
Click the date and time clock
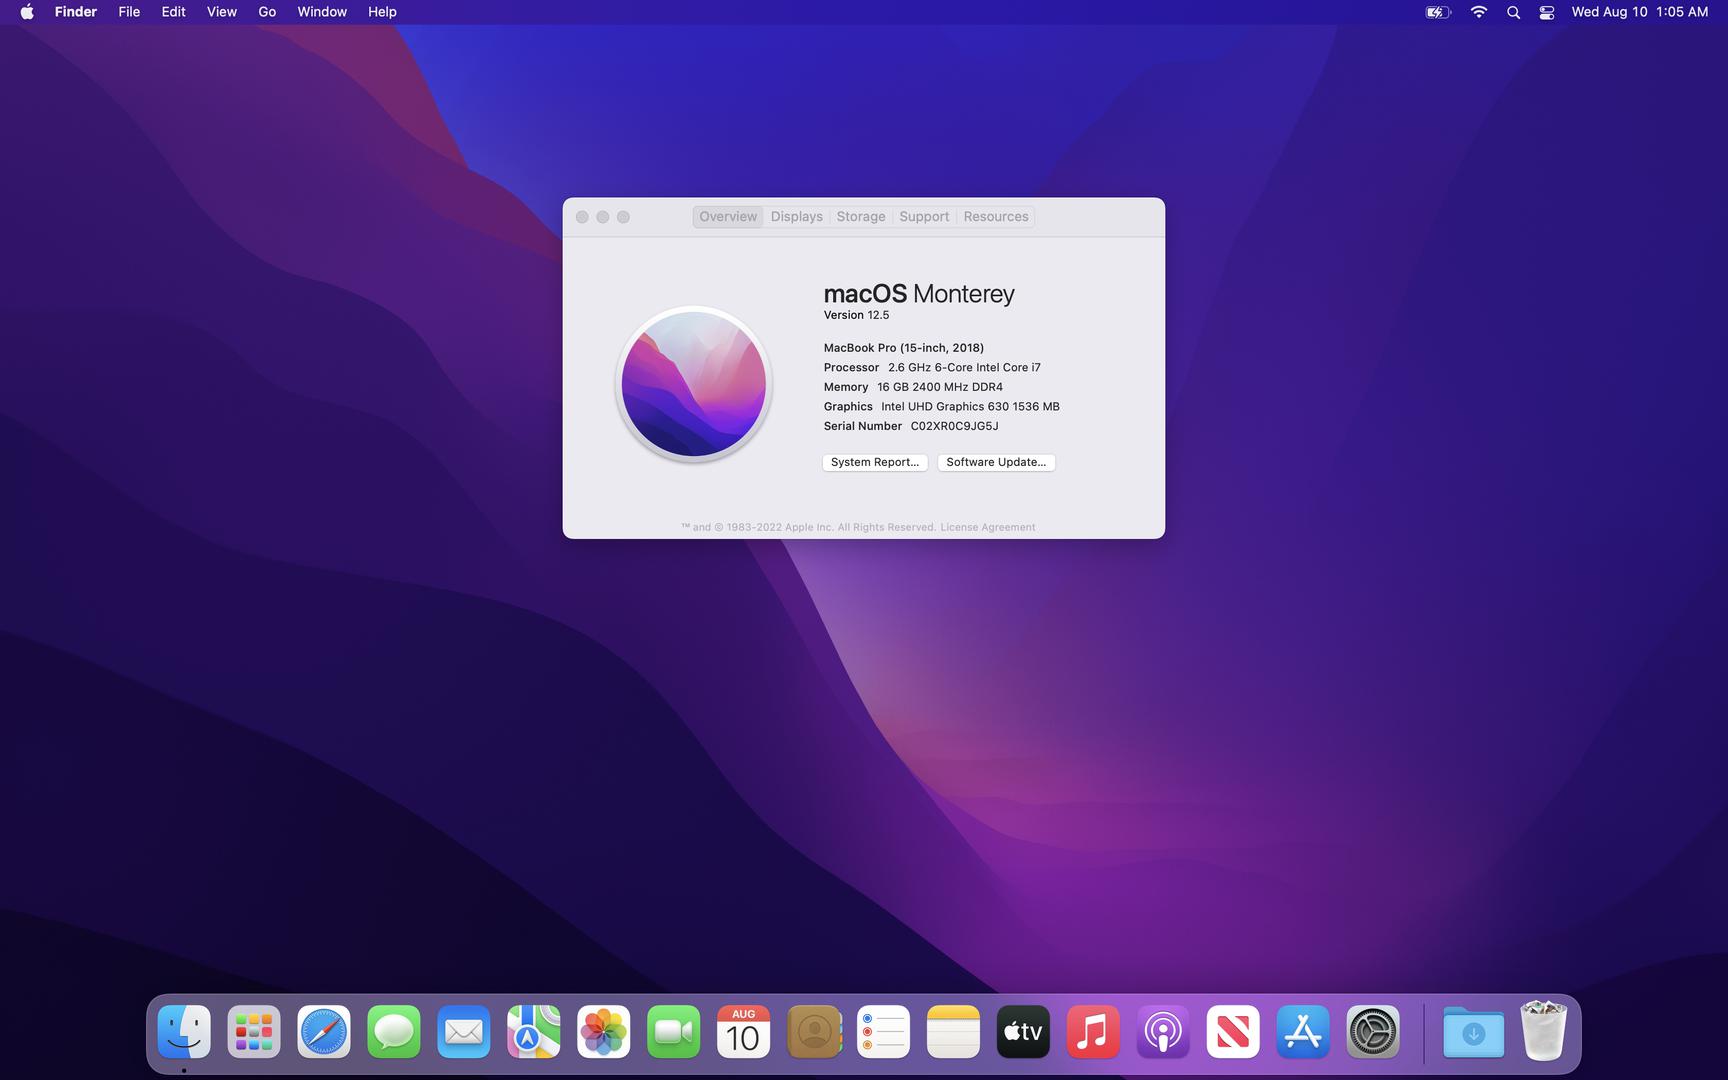[x=1640, y=12]
